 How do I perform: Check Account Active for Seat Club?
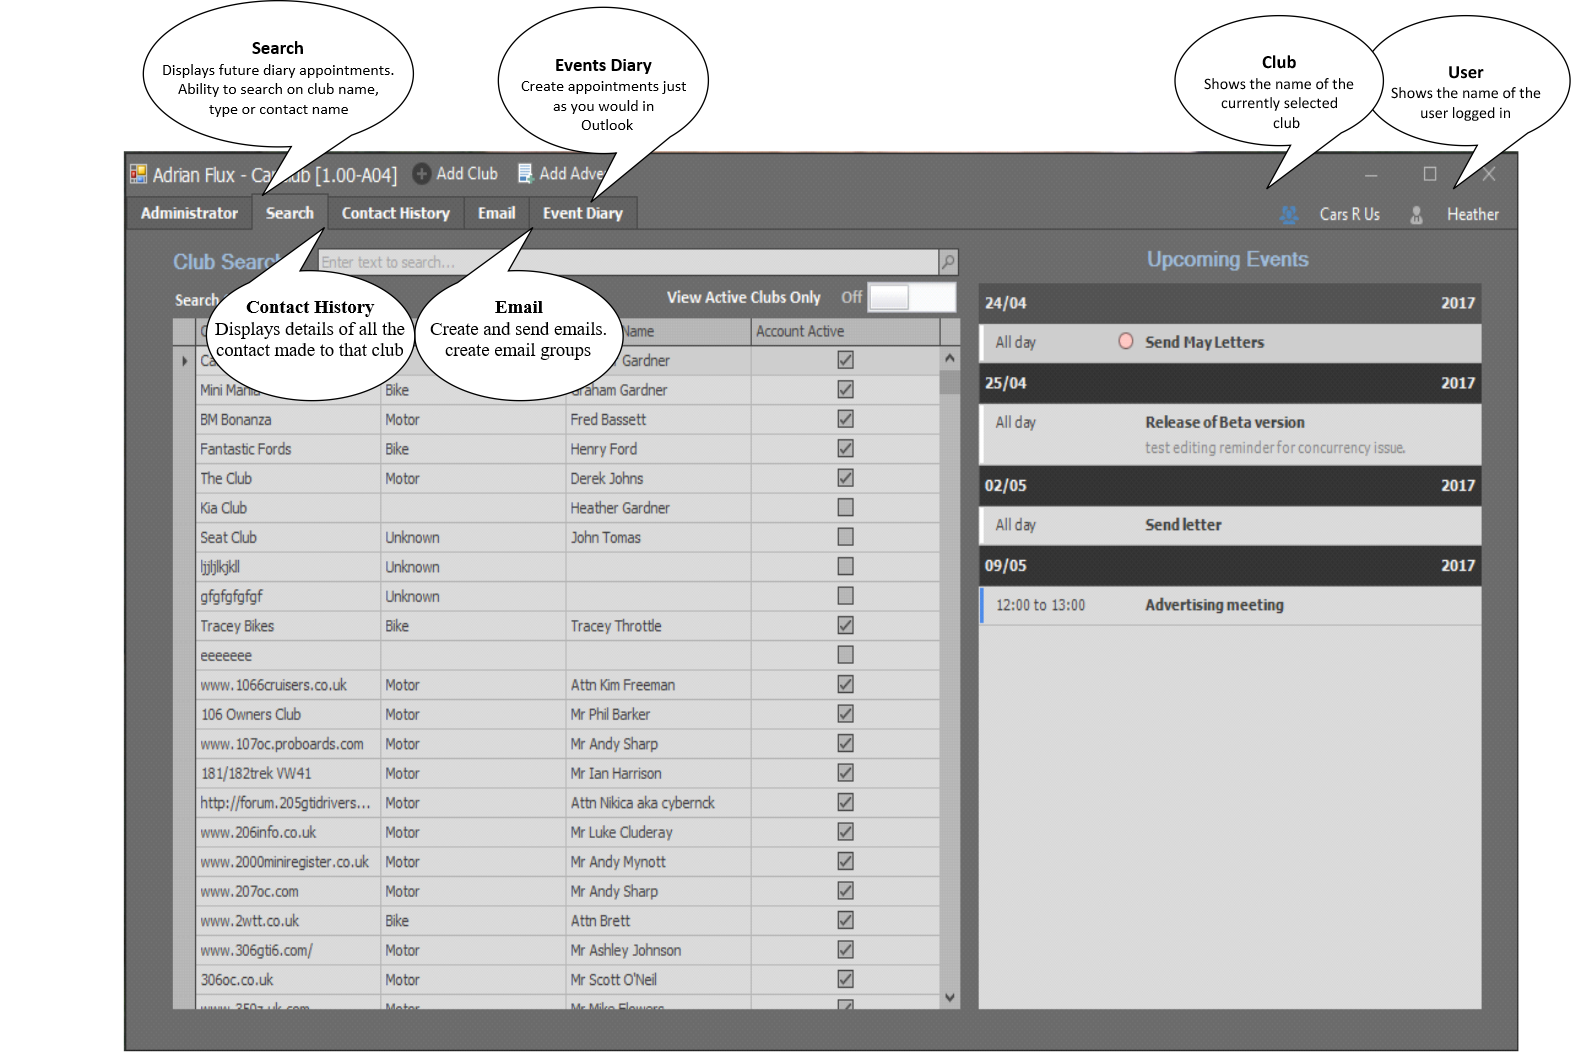[x=846, y=537]
